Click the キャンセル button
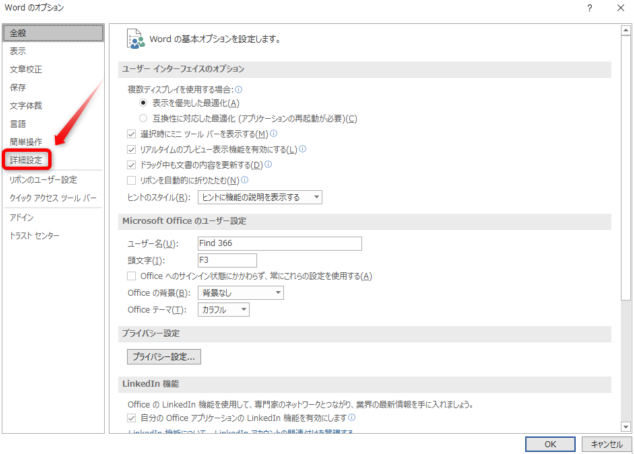Viewport: 634px width, 454px height. point(607,444)
